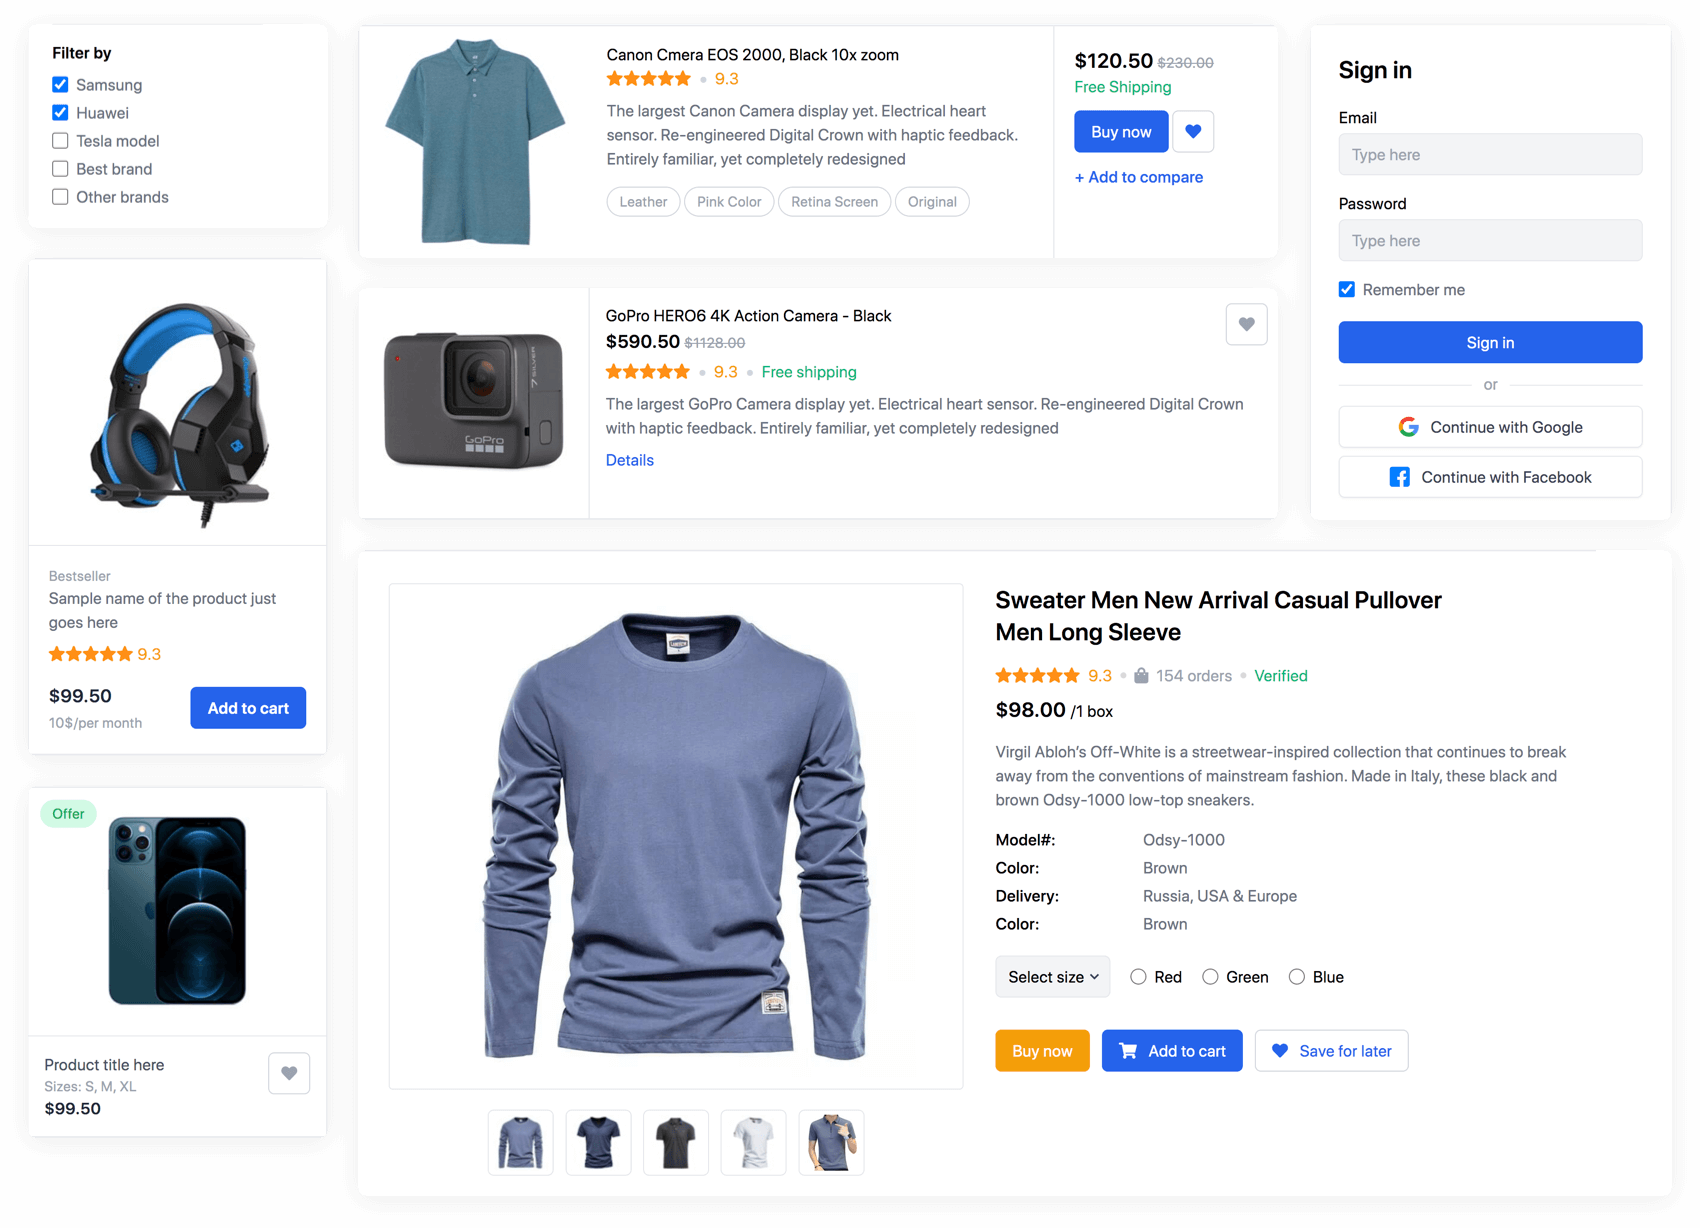Click the green Offer badge
Viewport: 1700px width, 1228px height.
[x=68, y=814]
